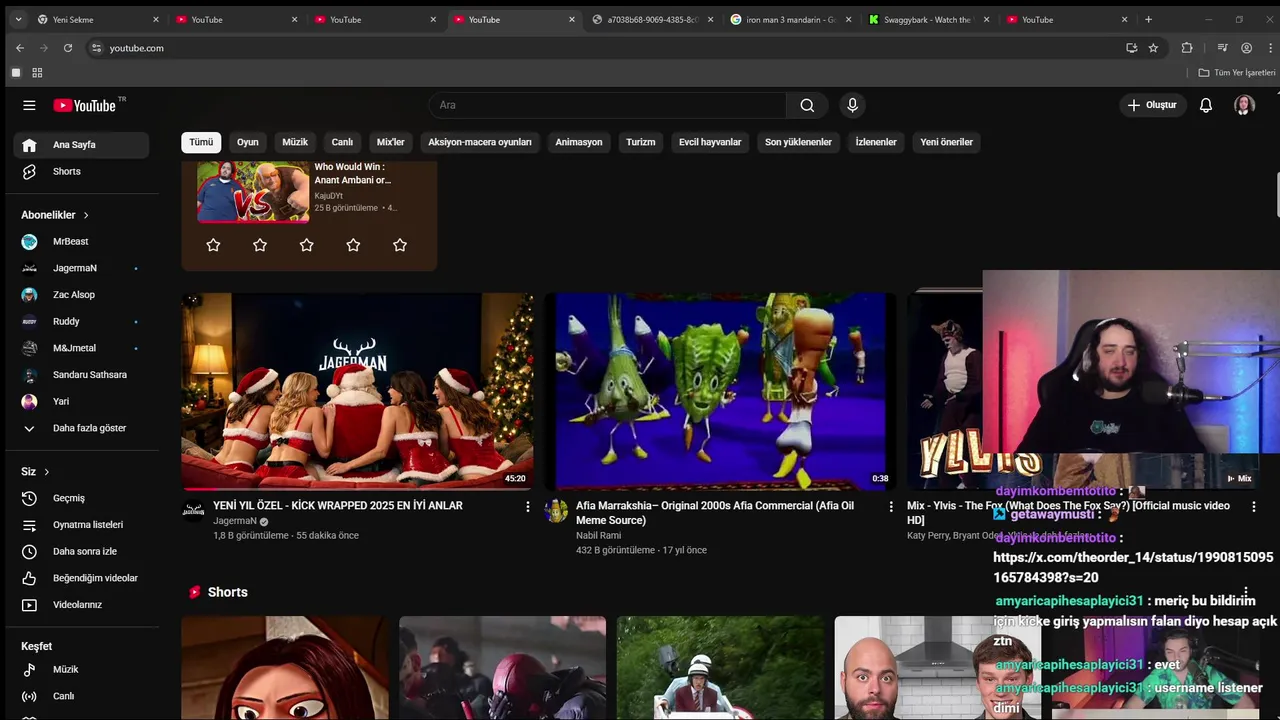Give the first star rating
Image resolution: width=1280 pixels, height=720 pixels.
click(x=213, y=245)
